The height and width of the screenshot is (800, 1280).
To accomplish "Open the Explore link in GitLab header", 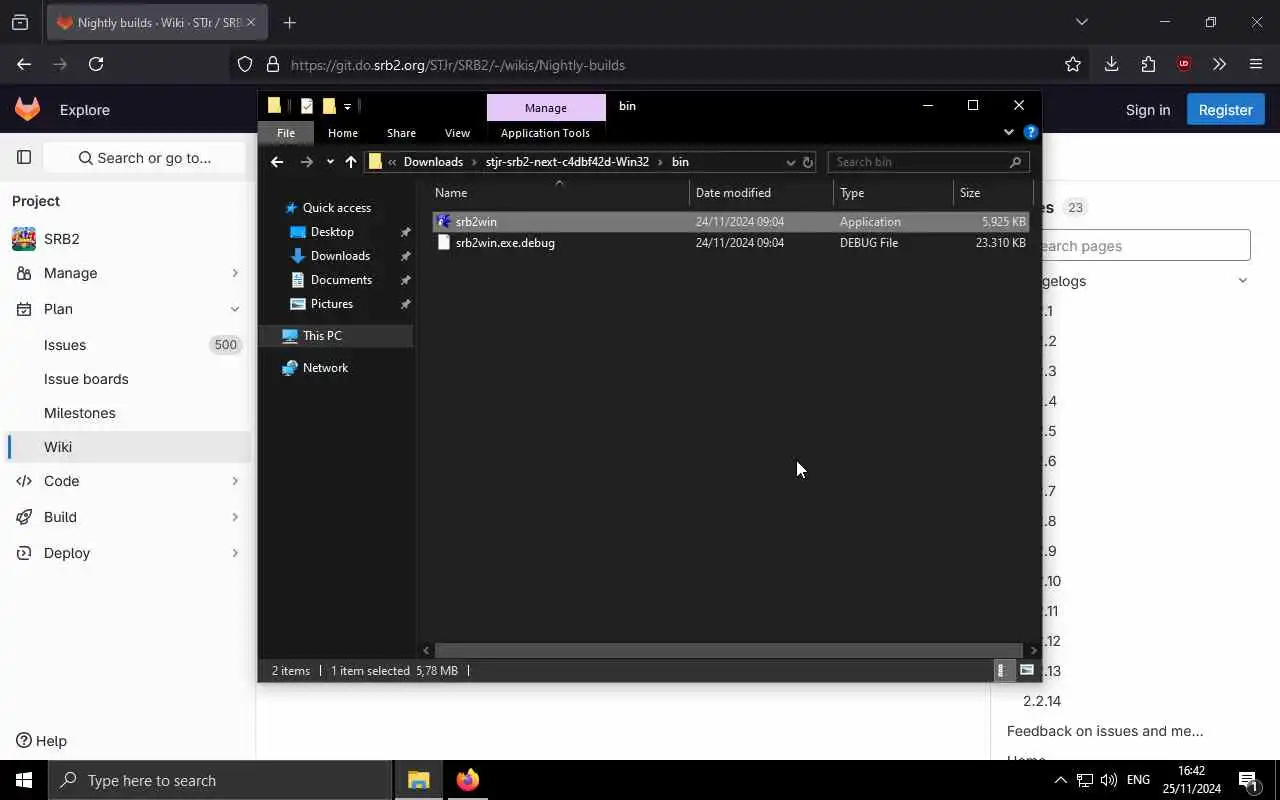I will click(85, 110).
